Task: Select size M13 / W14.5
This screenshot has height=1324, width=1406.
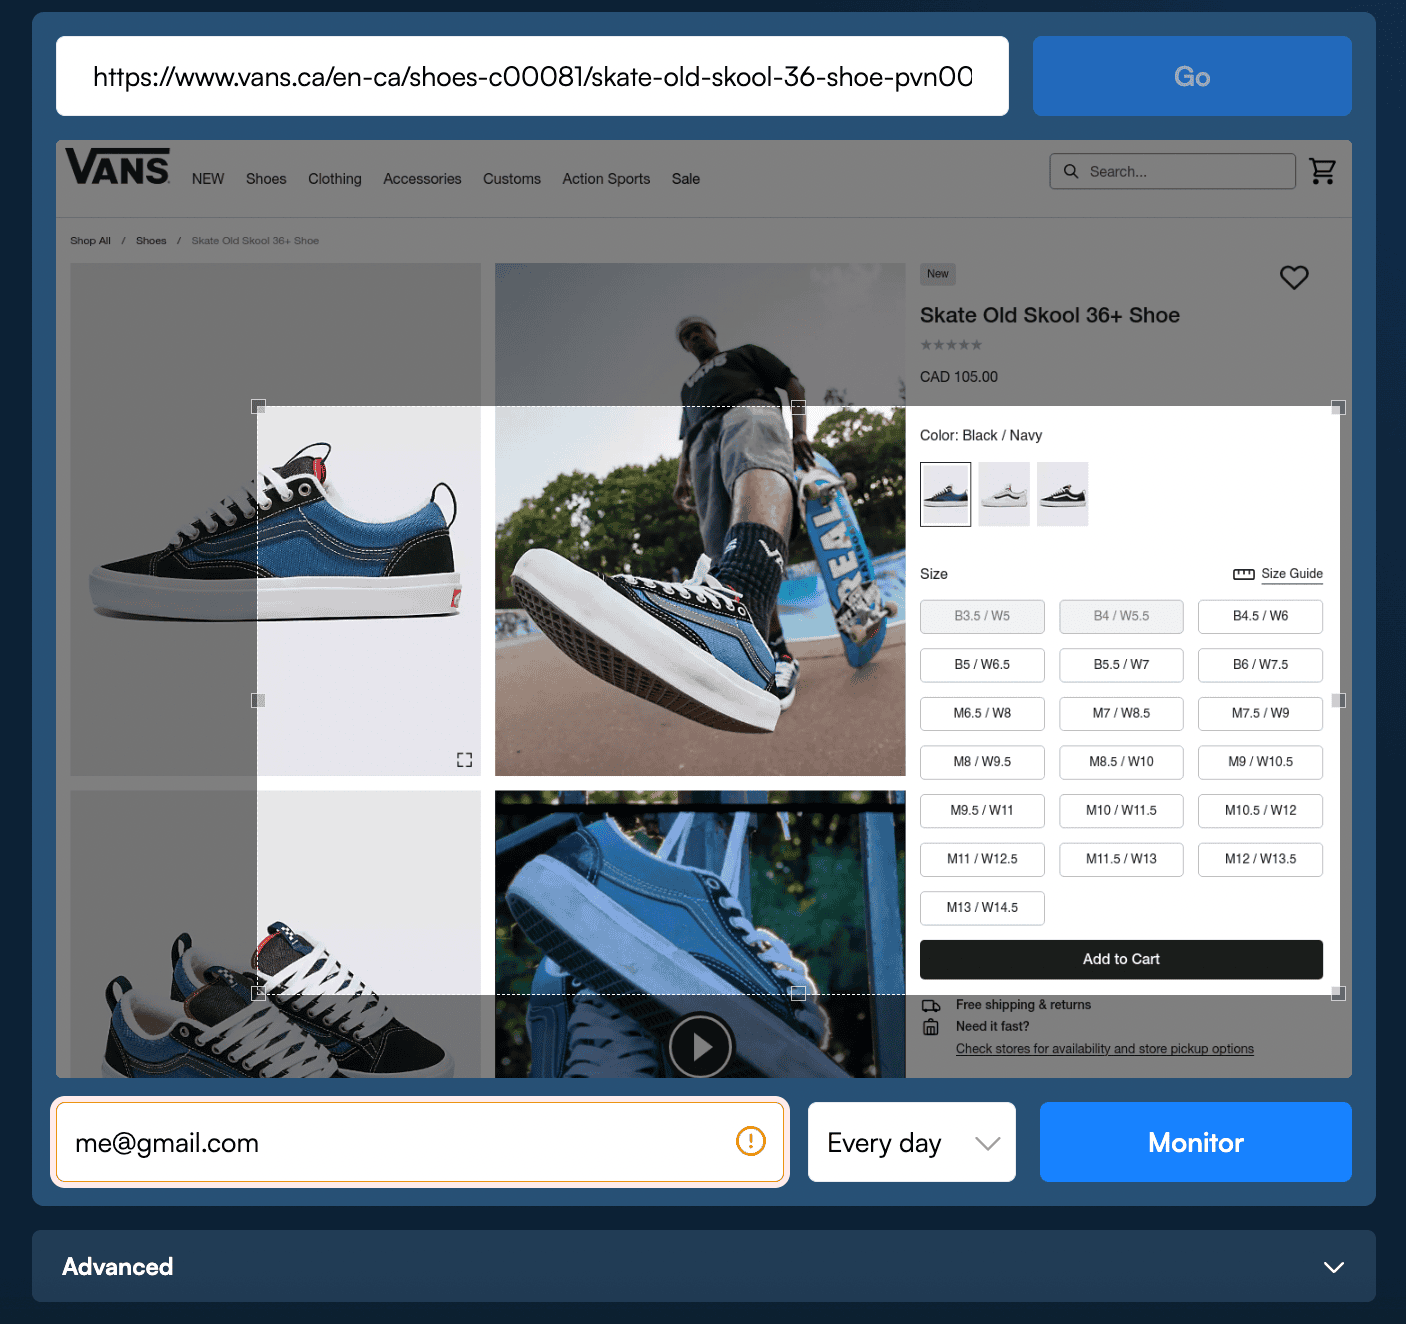Action: coord(982,908)
